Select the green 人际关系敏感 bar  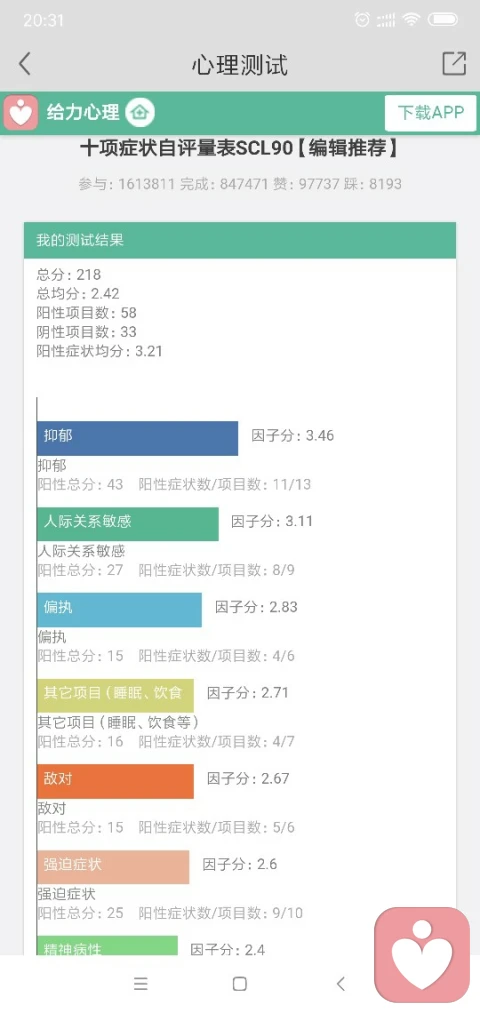[x=128, y=524]
